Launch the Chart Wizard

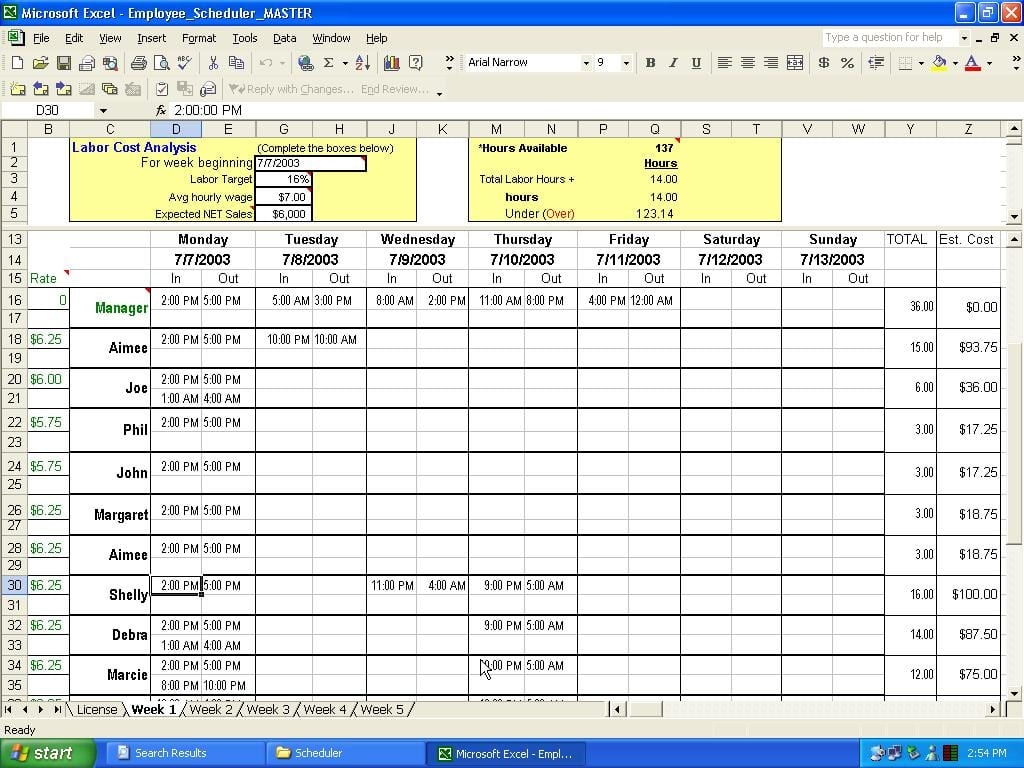[x=393, y=62]
